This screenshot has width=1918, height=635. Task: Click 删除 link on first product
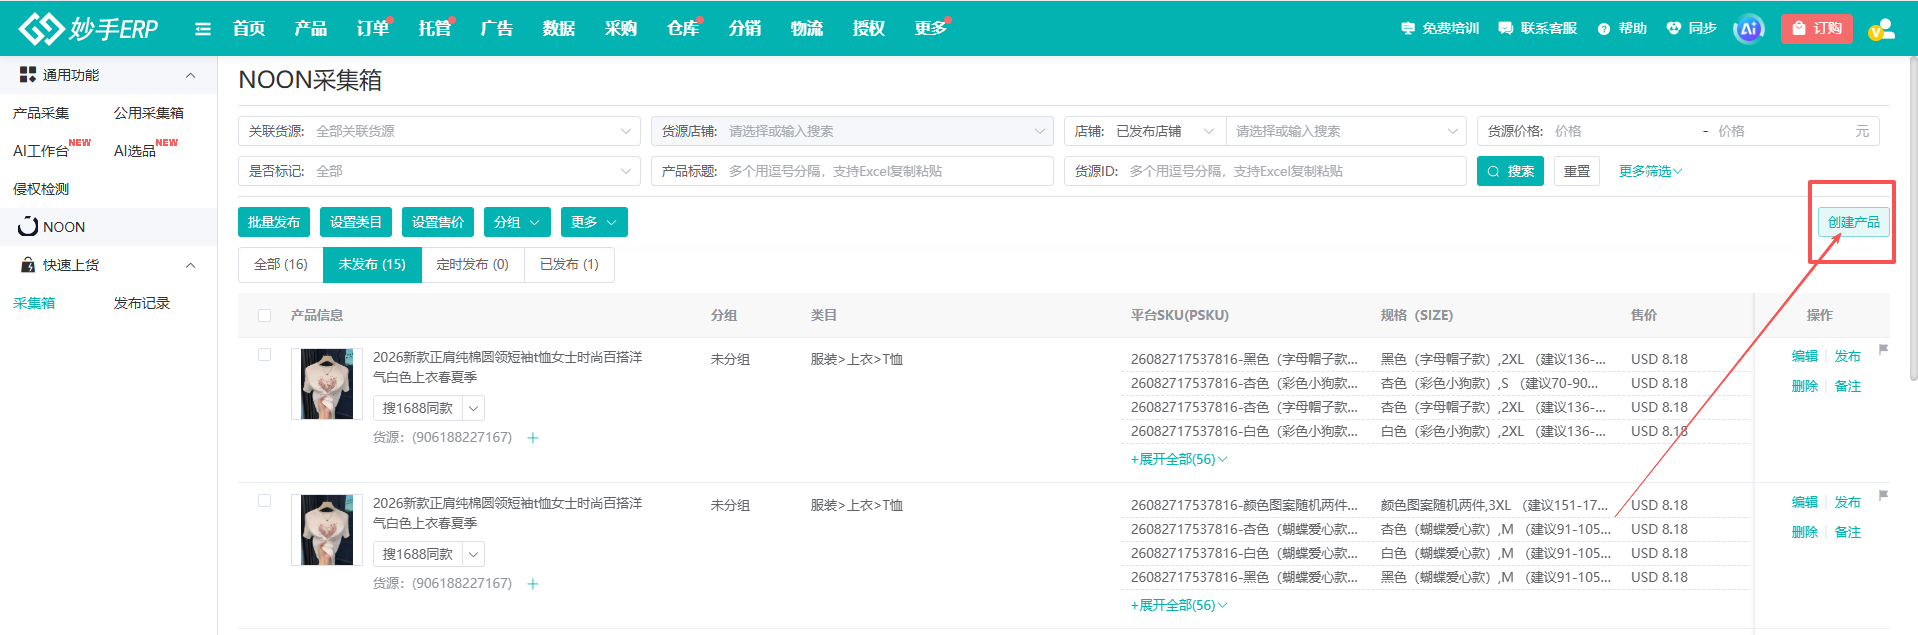pos(1805,386)
